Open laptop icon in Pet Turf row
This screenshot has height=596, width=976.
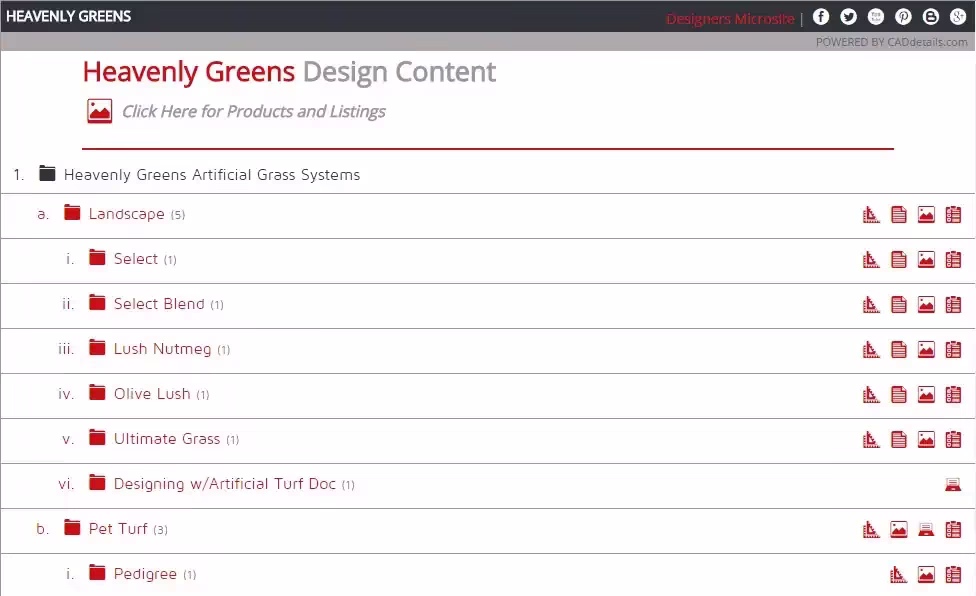(x=926, y=529)
